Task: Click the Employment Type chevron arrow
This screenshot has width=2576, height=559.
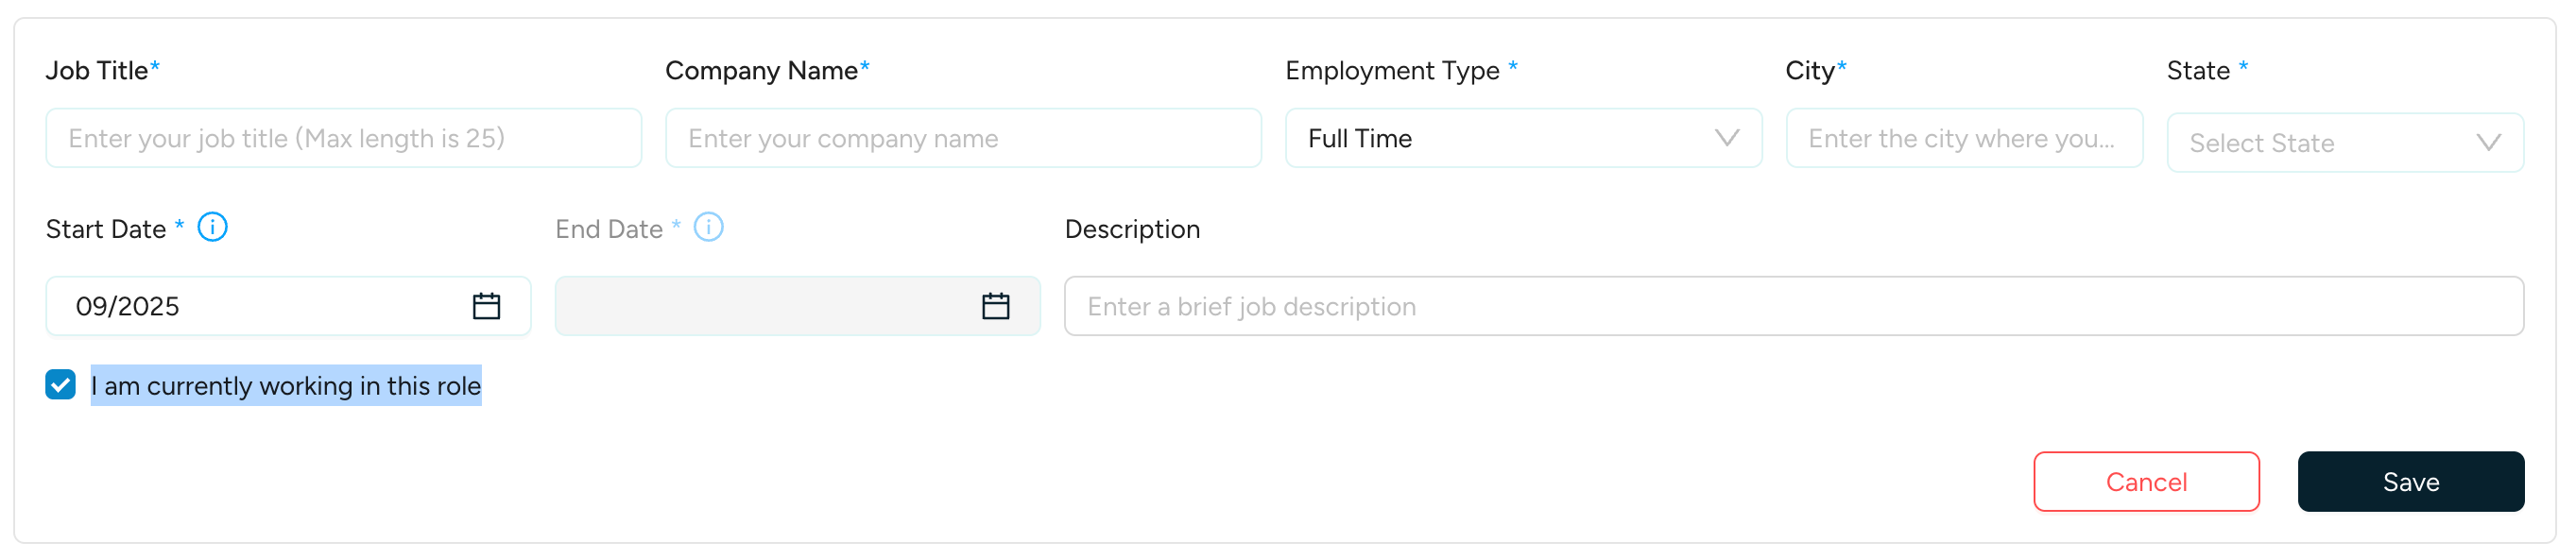Action: coord(1727,138)
